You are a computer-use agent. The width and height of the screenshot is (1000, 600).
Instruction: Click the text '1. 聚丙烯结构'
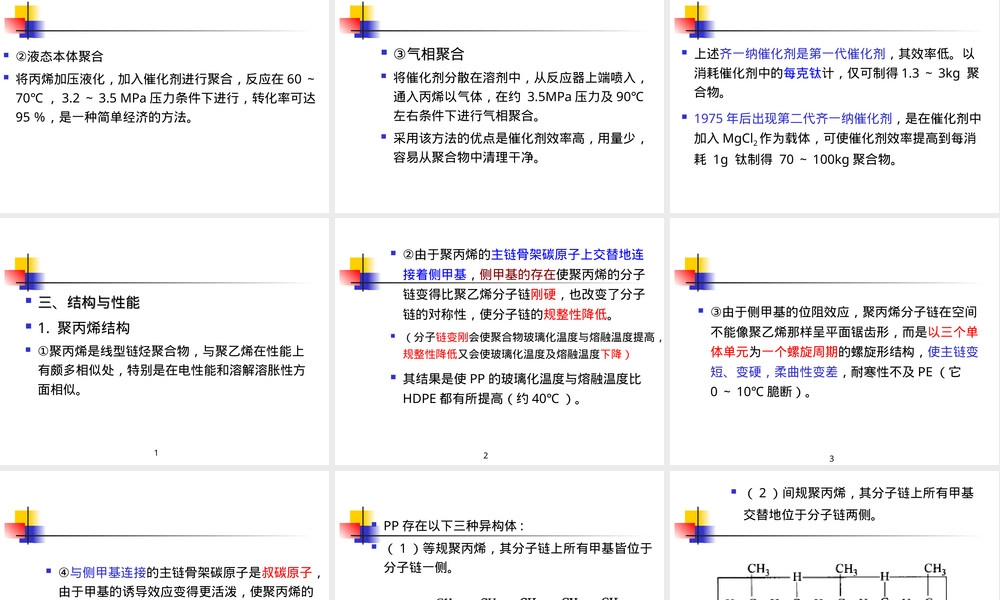(84, 328)
